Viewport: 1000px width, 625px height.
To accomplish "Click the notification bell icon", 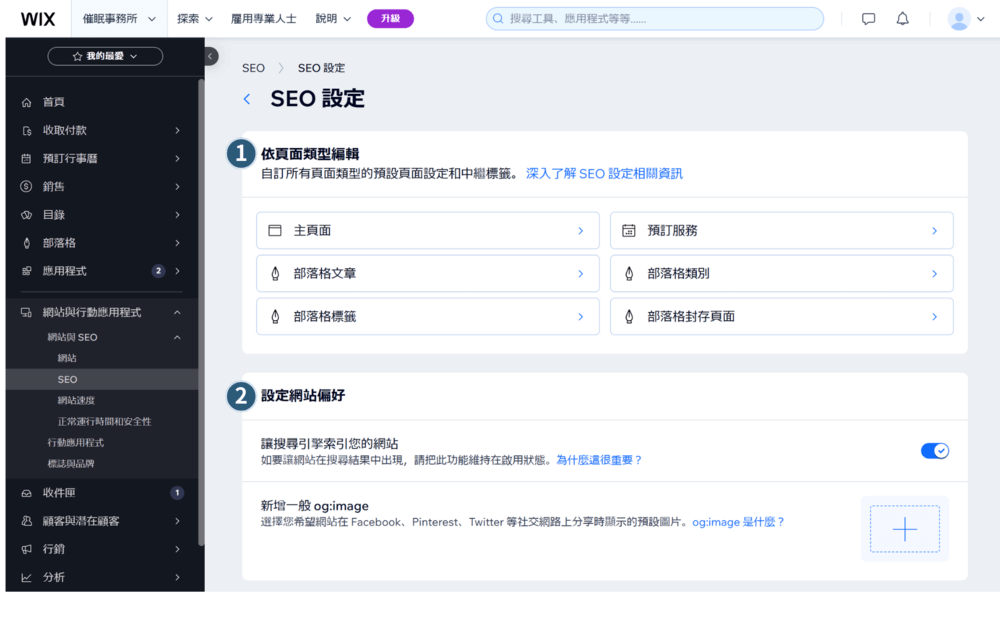I will (x=901, y=18).
